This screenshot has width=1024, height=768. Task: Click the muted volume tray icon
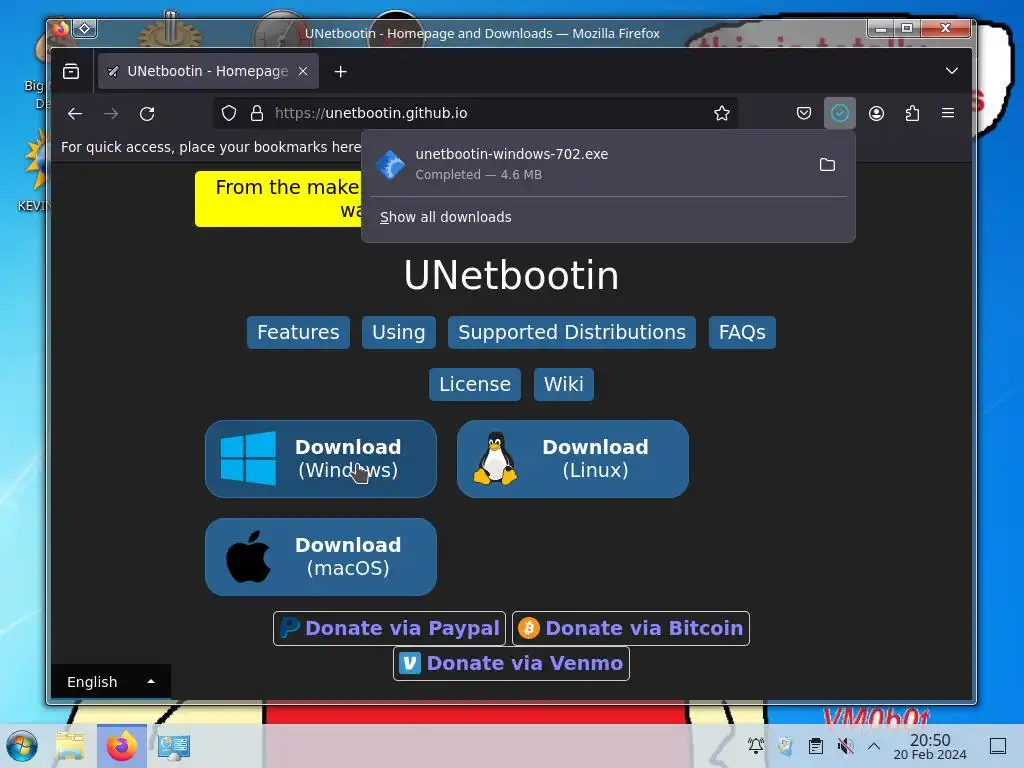[845, 746]
